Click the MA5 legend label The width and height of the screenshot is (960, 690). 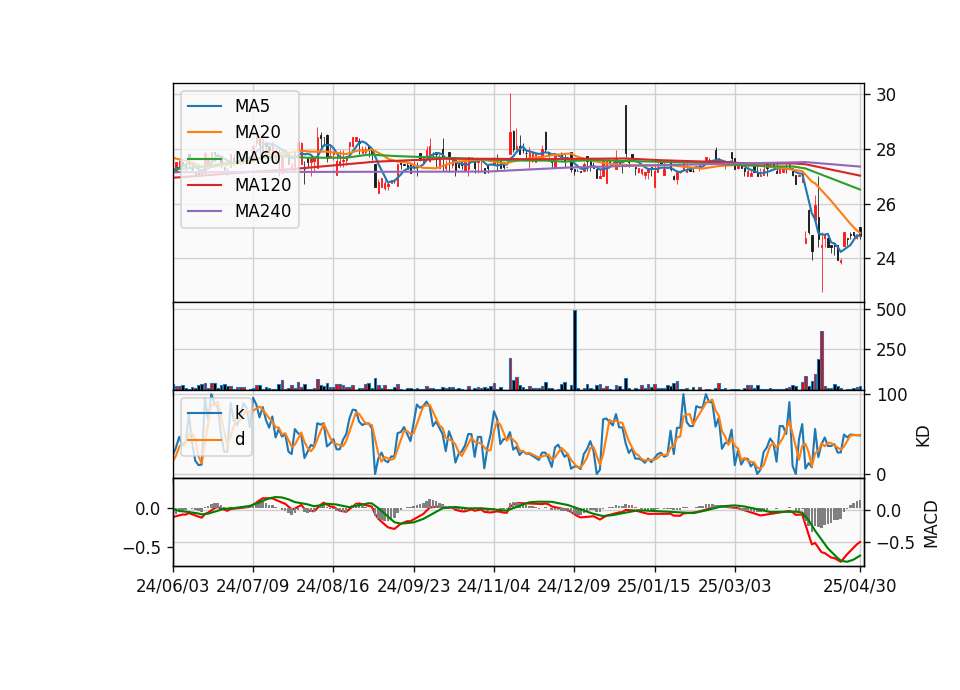click(252, 106)
